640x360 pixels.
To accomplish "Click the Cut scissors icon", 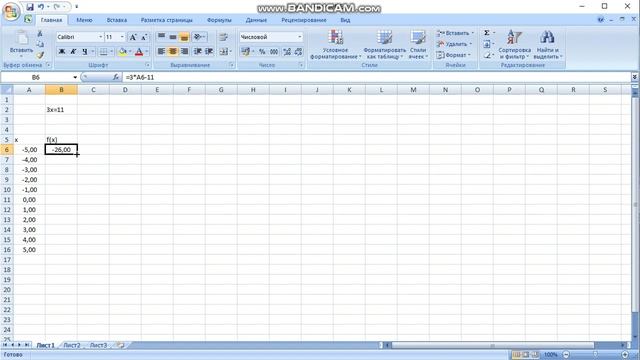I will coord(40,34).
